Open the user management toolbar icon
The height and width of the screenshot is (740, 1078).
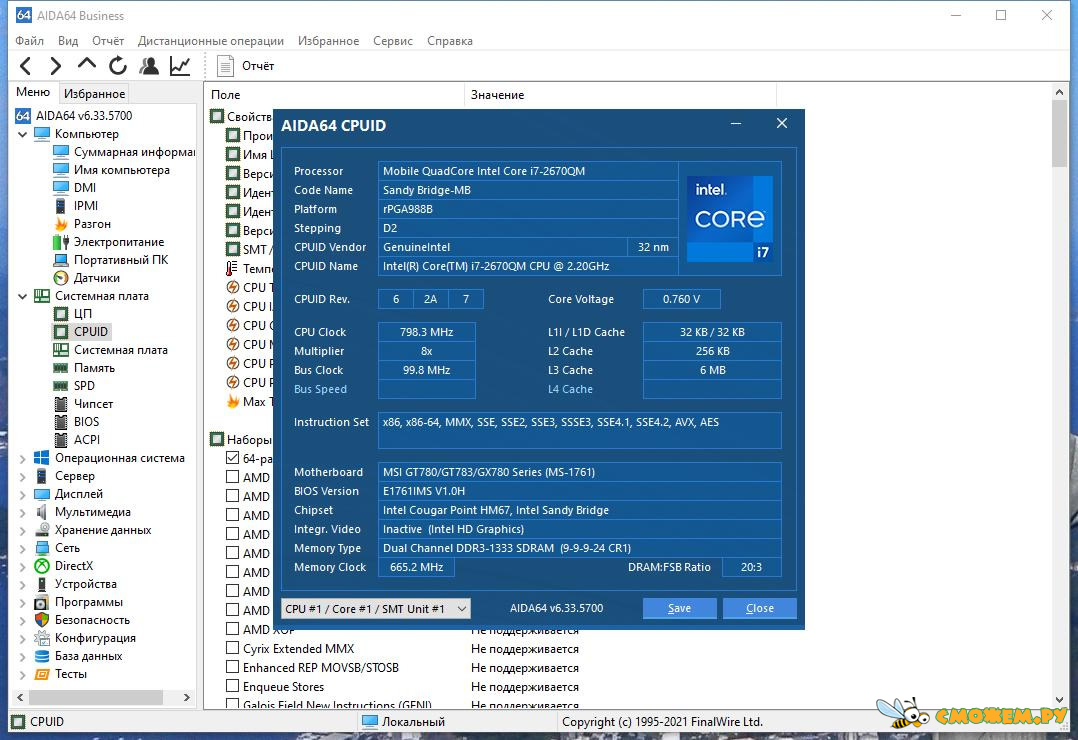pyautogui.click(x=148, y=66)
